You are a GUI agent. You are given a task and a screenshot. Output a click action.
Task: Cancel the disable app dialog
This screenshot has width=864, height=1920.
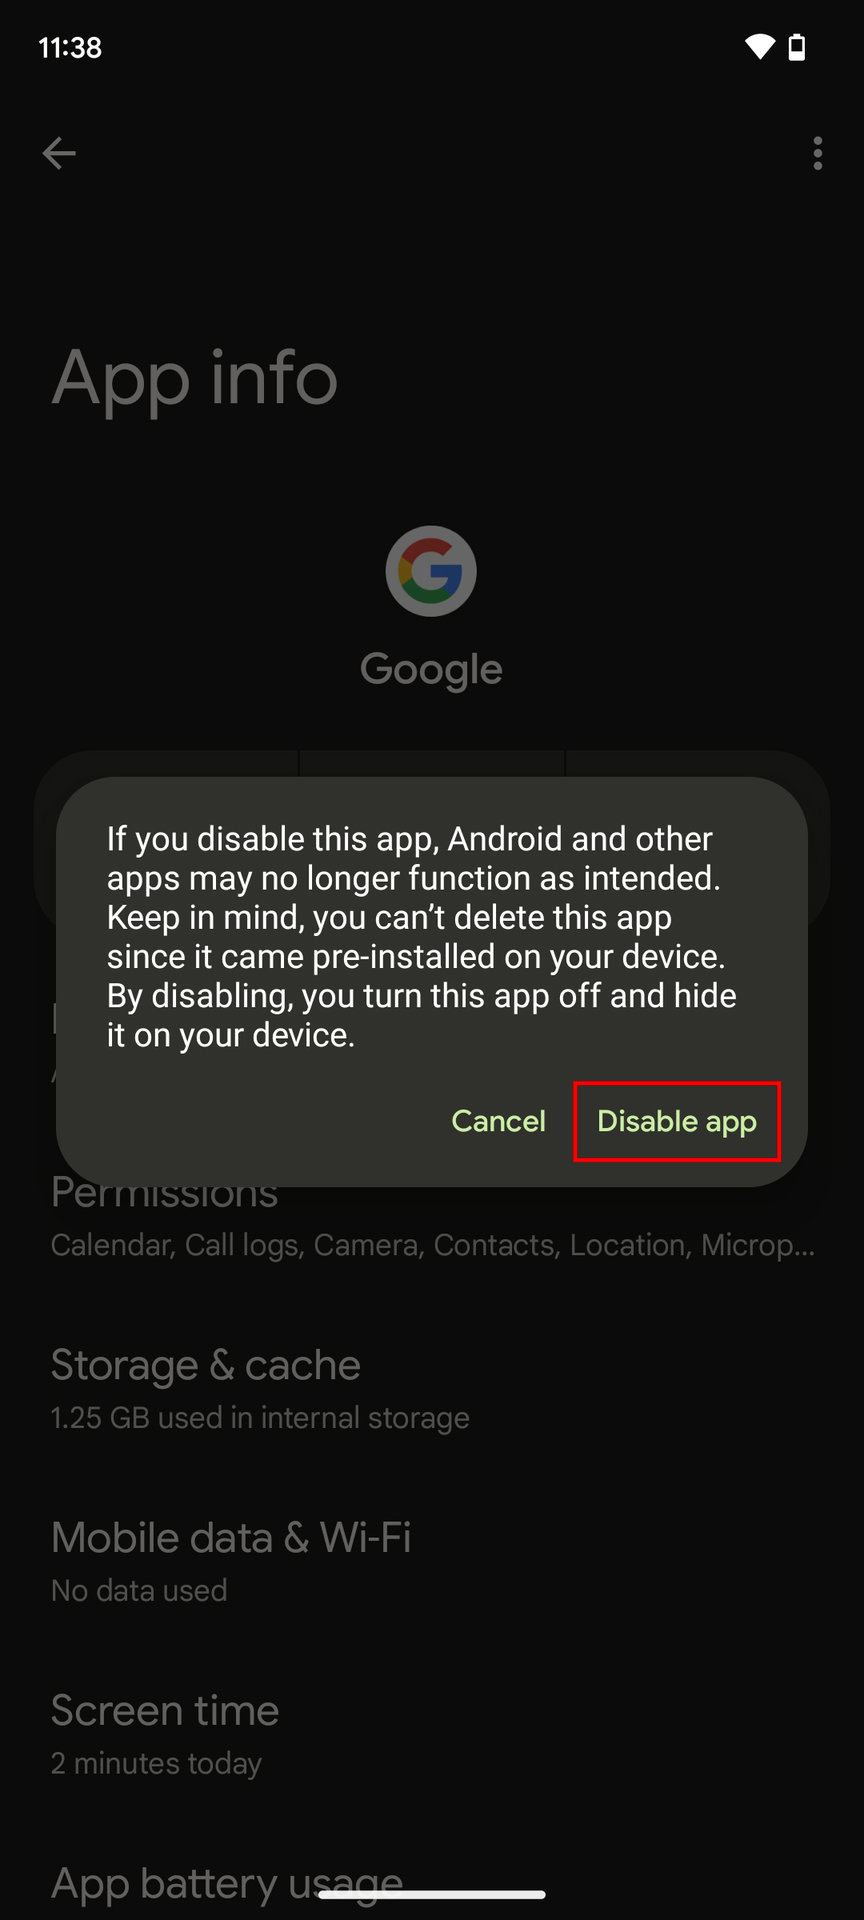(x=498, y=1121)
